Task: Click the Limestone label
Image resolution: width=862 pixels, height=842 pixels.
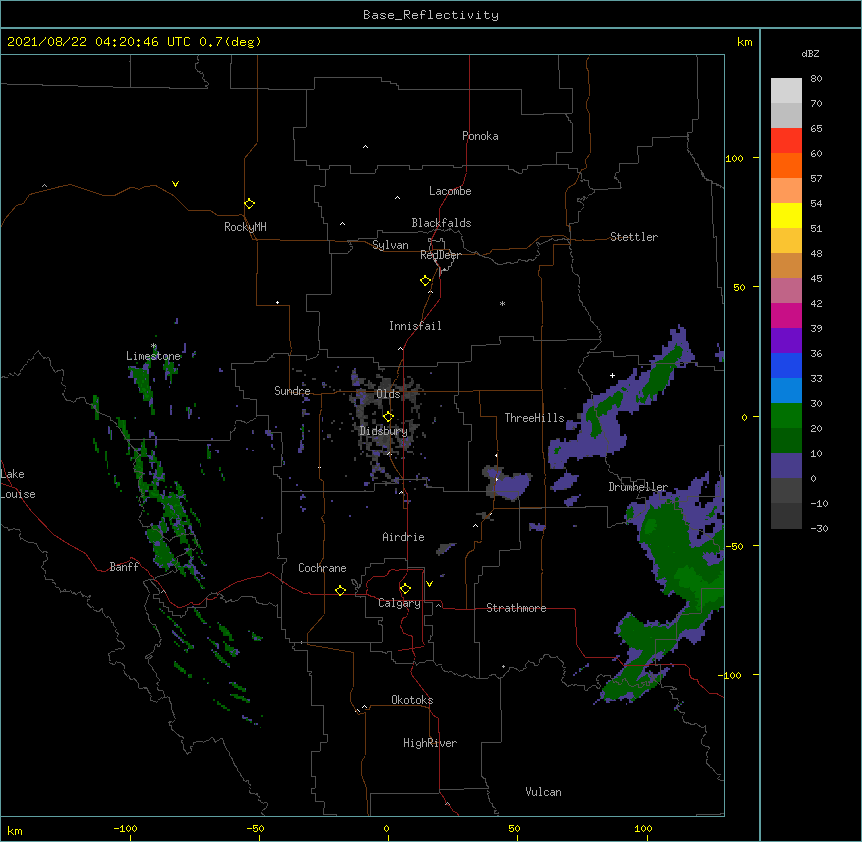Action: (153, 356)
